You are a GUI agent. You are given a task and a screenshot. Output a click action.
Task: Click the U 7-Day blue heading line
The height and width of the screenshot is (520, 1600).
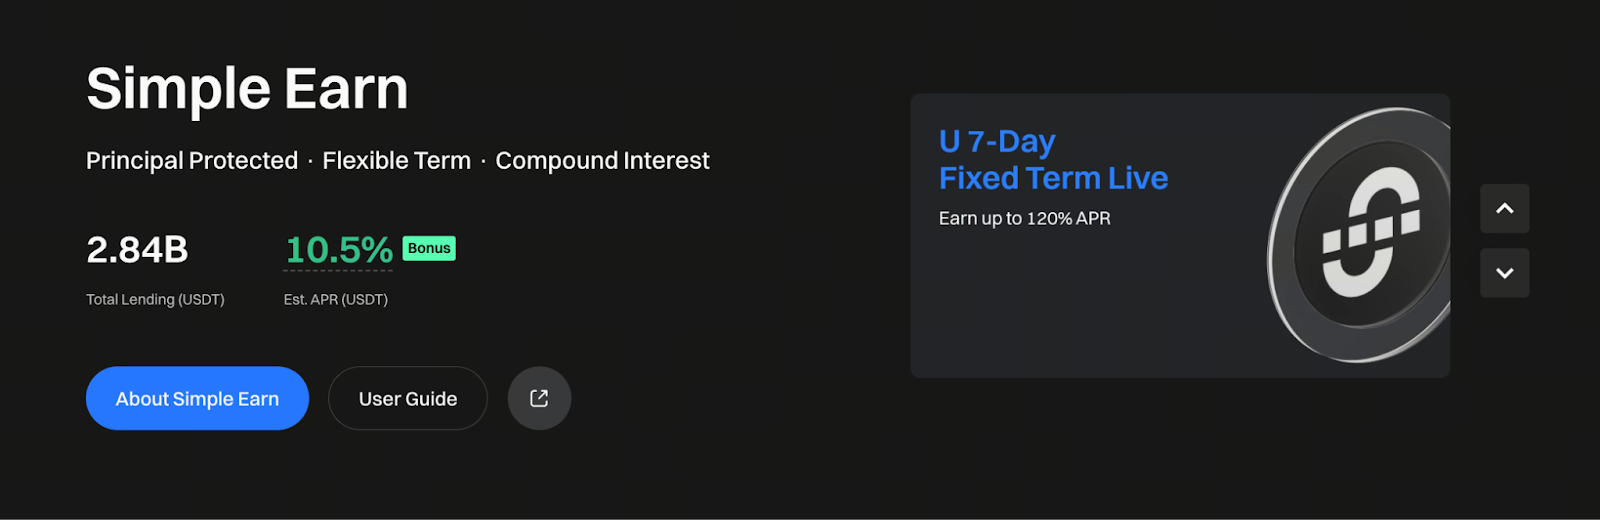[997, 142]
